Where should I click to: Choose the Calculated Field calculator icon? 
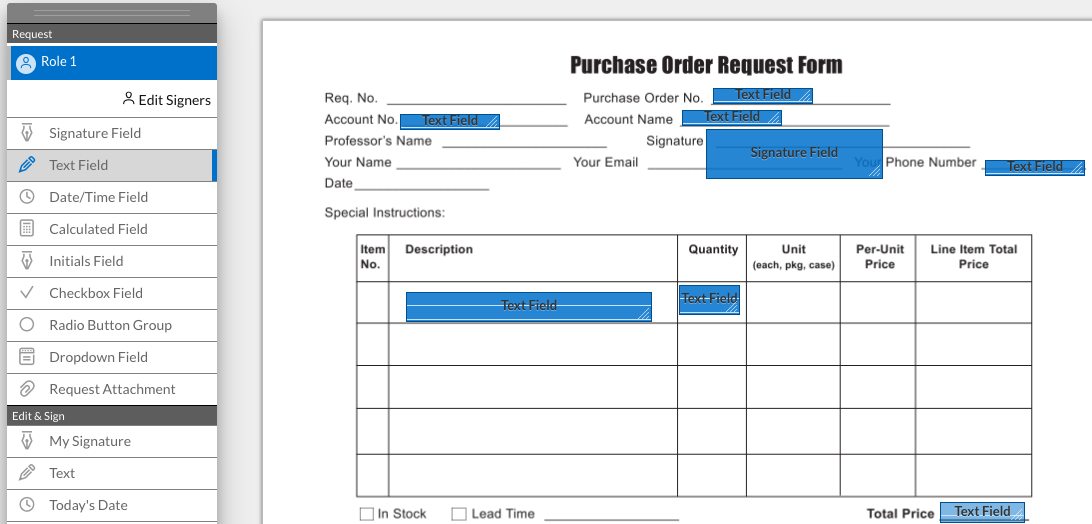[x=28, y=229]
